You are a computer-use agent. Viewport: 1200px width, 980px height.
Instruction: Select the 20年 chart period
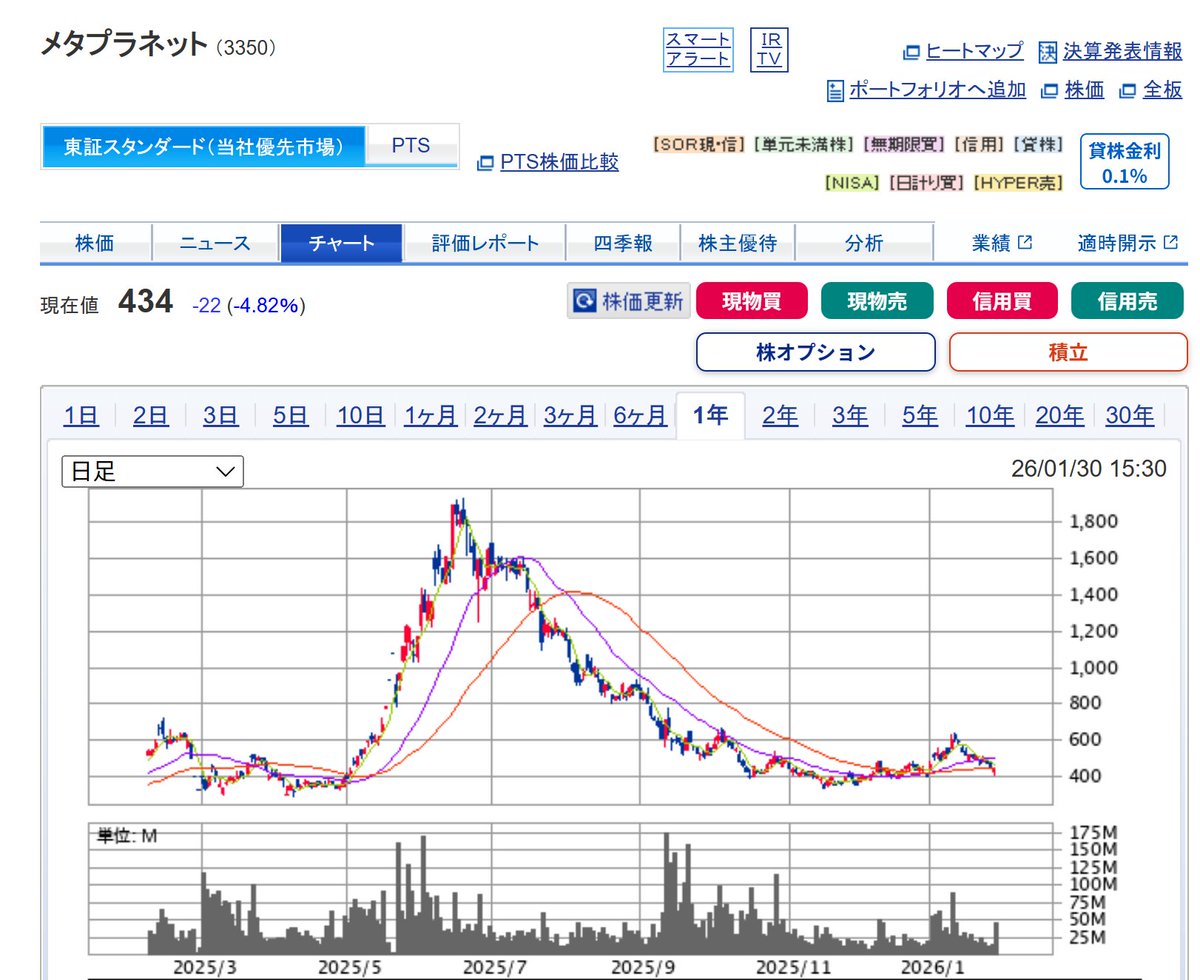(1060, 415)
